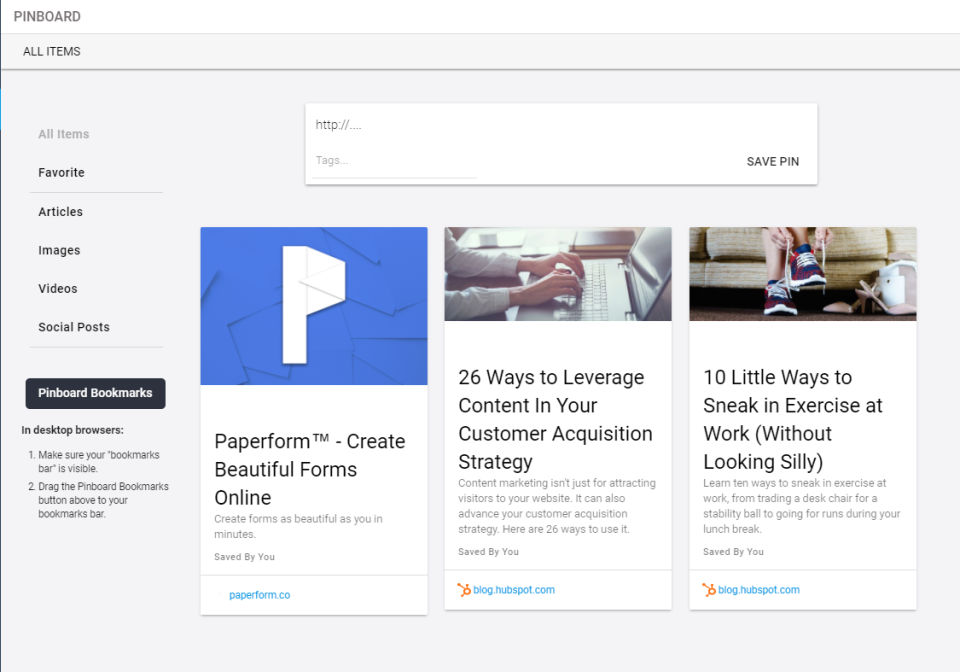Open the Favorite category

[x=61, y=173]
